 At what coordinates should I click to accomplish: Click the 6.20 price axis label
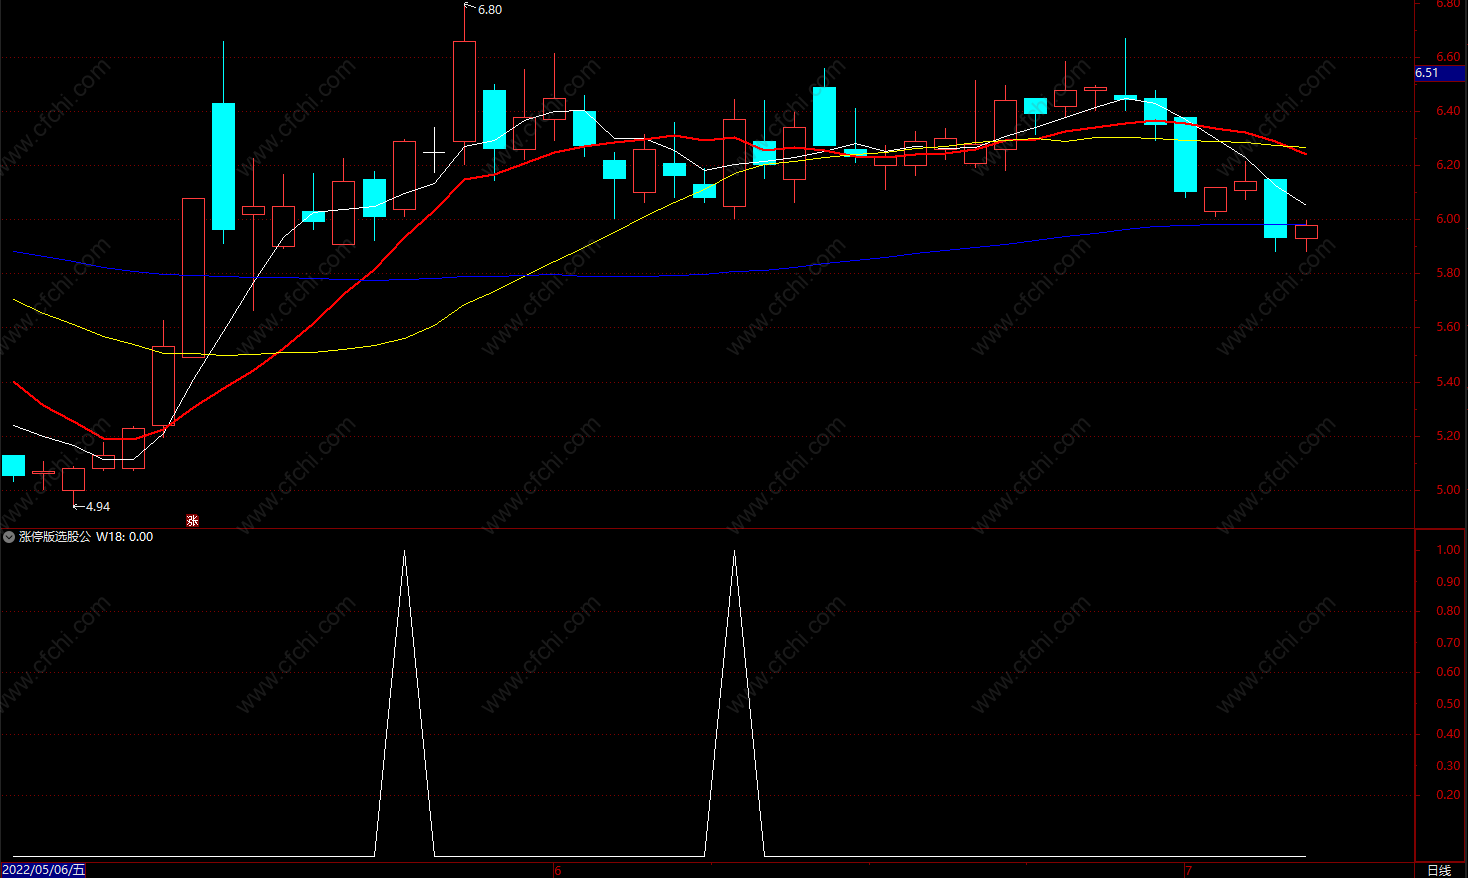[1448, 165]
